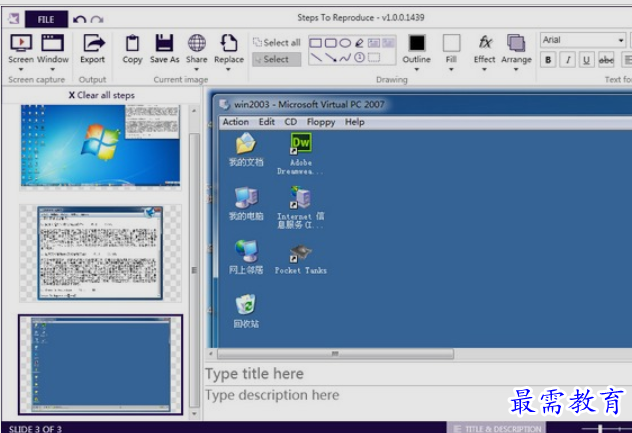Expand the Arrange dropdown arrow
632x433 pixels.
(516, 69)
